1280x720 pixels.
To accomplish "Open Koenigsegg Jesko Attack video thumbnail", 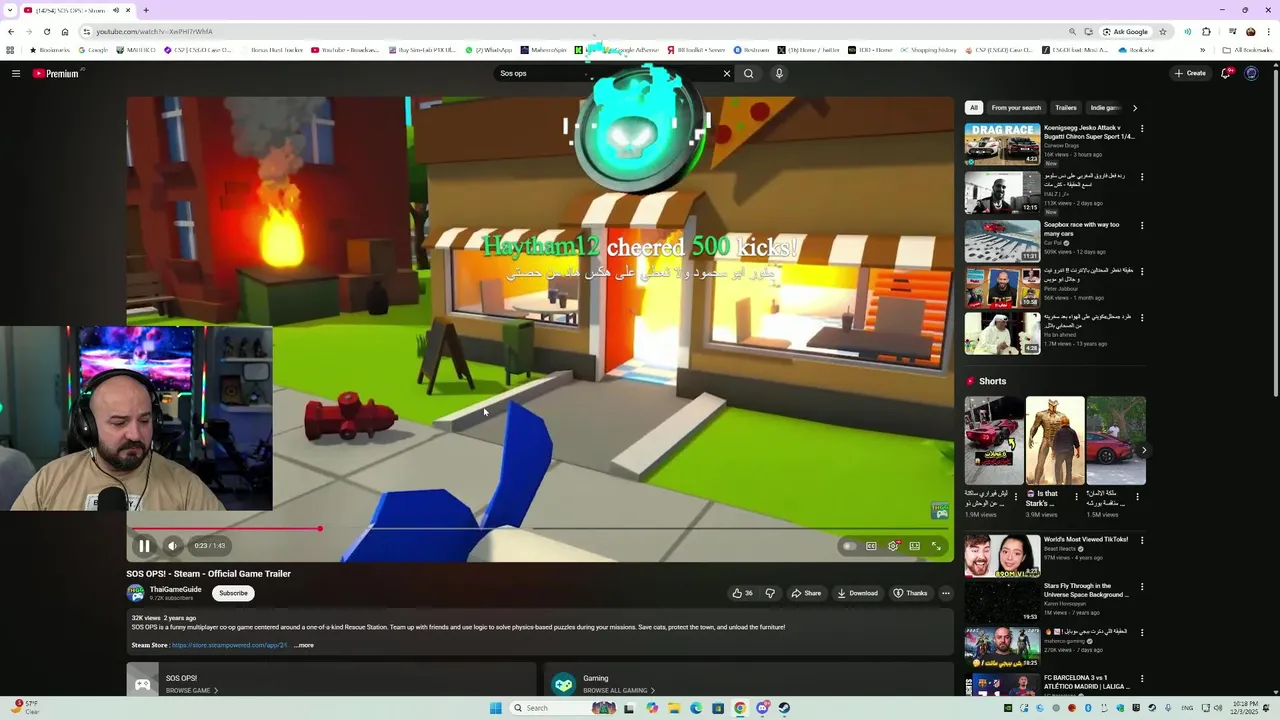I will point(1002,144).
